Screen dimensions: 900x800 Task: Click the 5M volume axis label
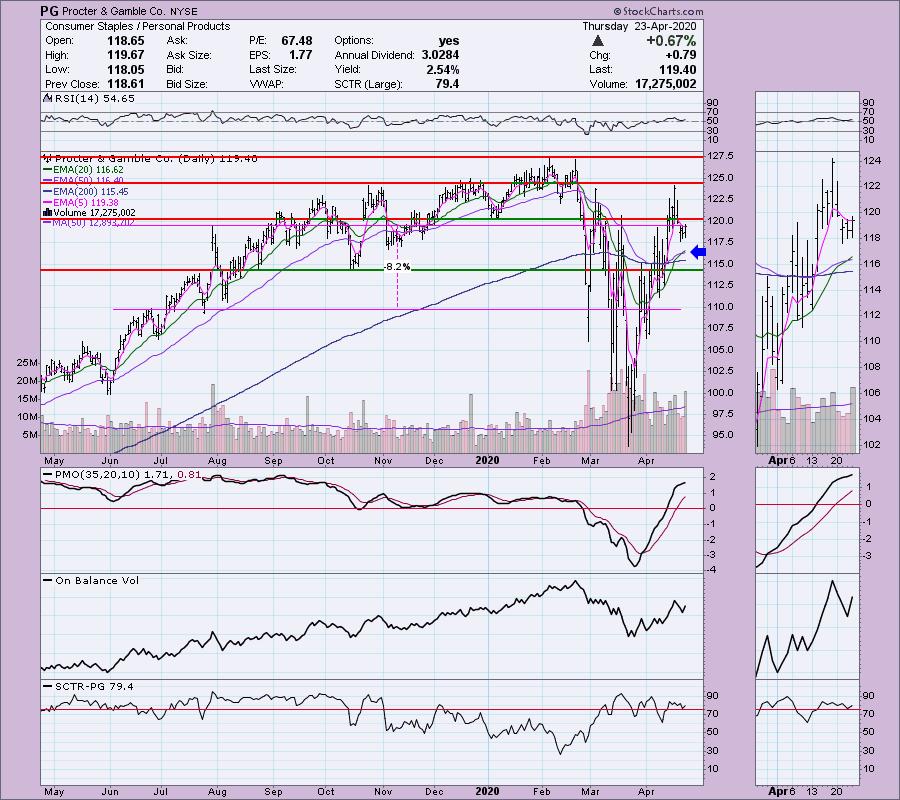(x=30, y=435)
